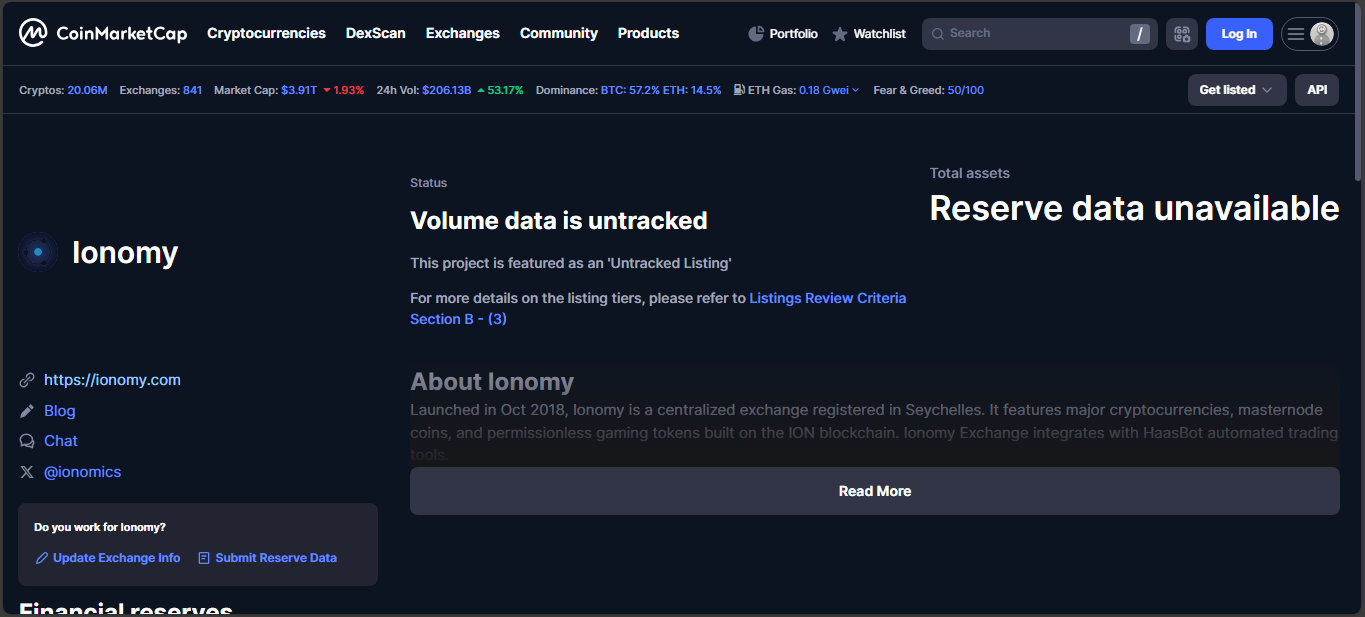The height and width of the screenshot is (617, 1365).
Task: Open the Cryptocurrencies menu
Action: pos(266,33)
